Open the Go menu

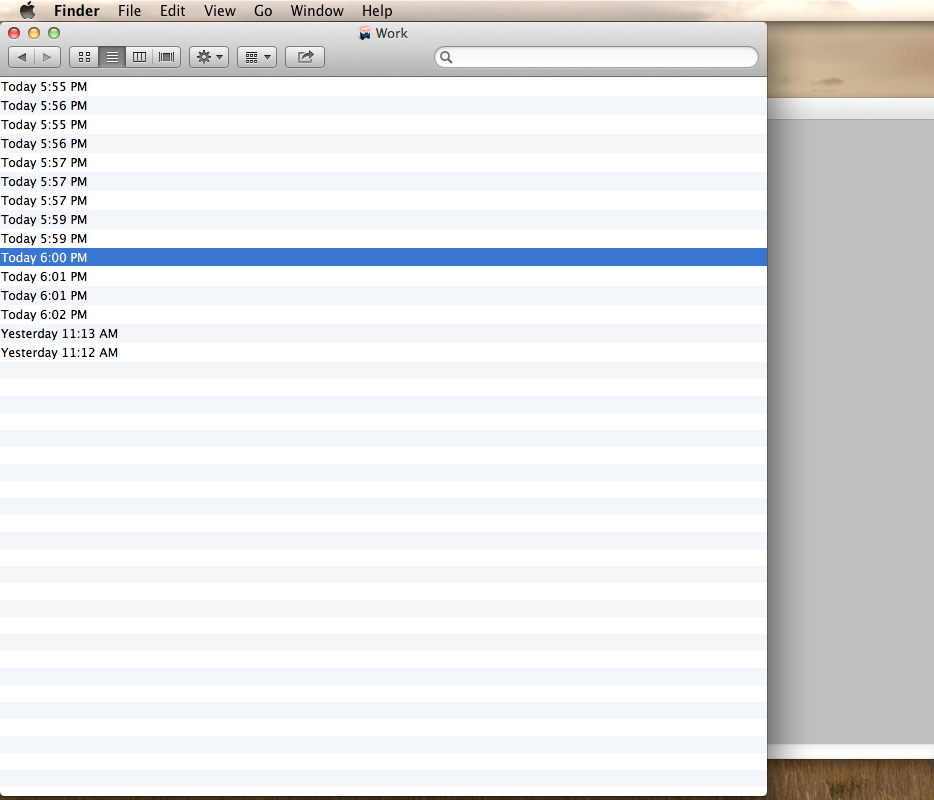(x=263, y=11)
